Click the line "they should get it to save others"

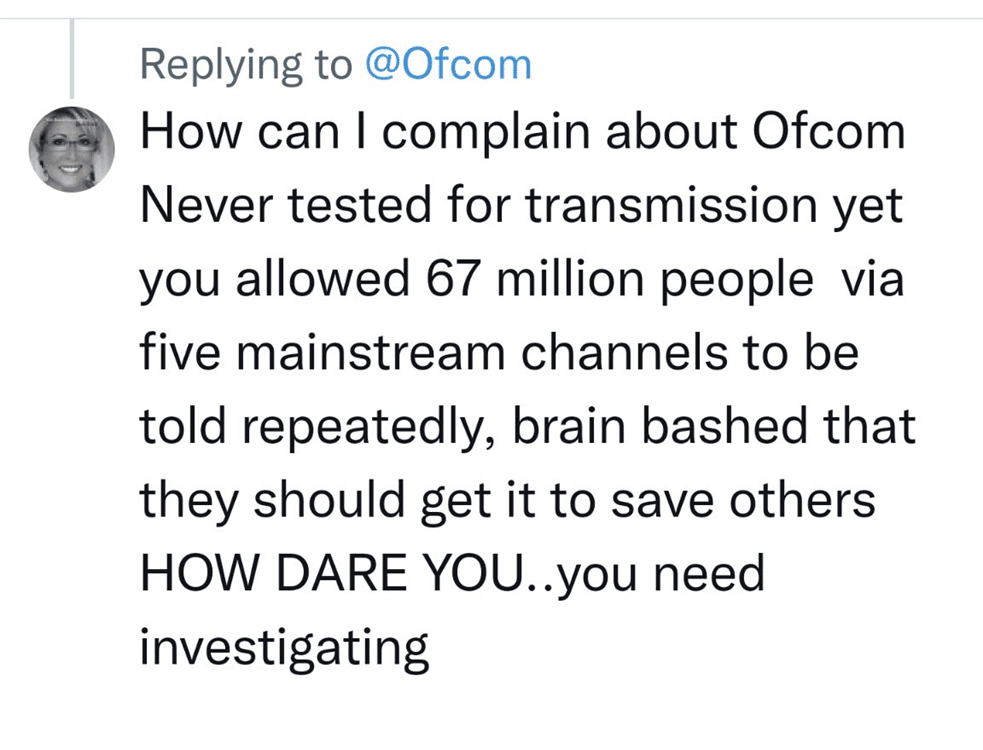click(507, 500)
